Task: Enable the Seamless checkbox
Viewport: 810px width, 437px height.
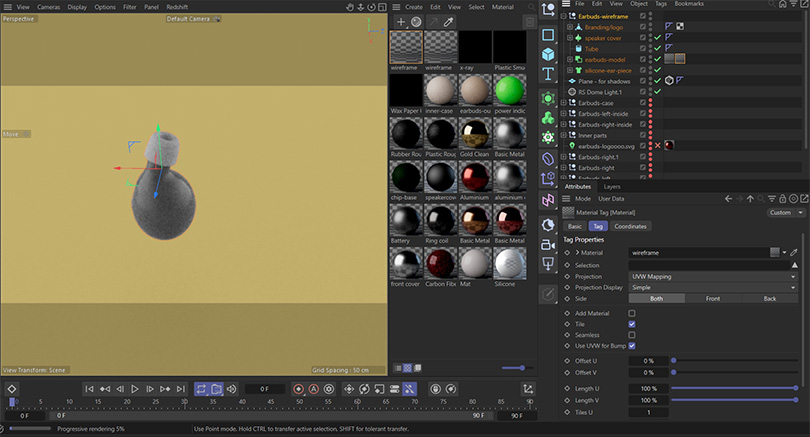Action: 631,335
